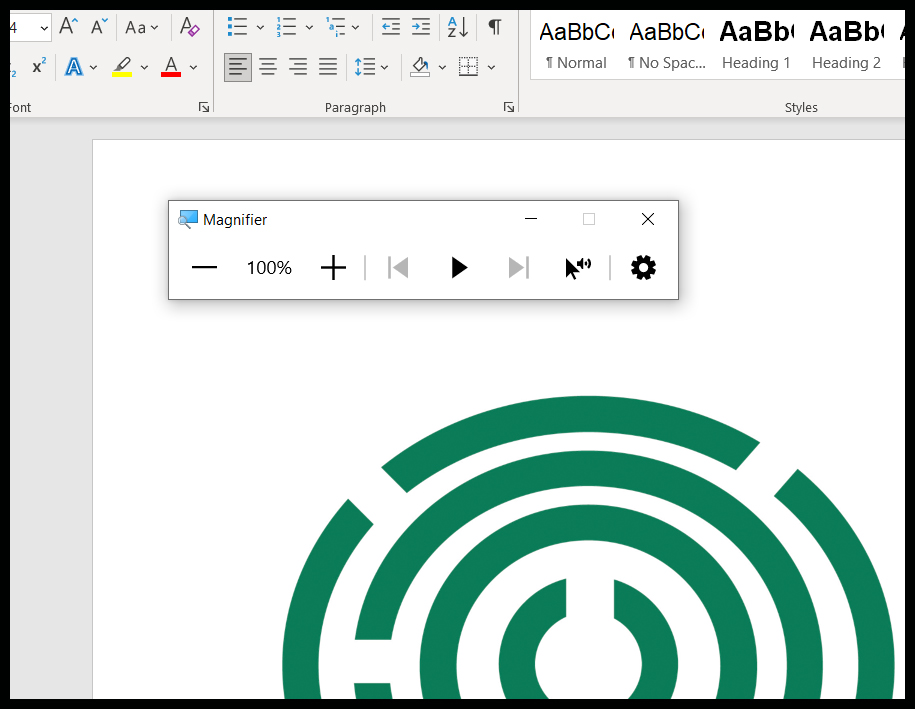
Task: Click the font size input box
Action: (x=29, y=27)
